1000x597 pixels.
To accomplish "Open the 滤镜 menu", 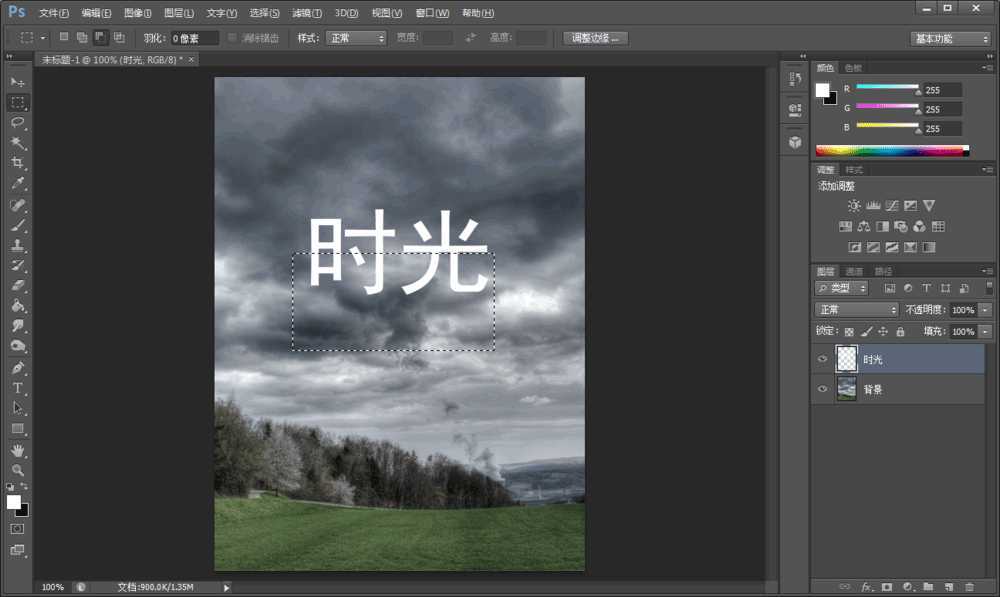I will (304, 13).
